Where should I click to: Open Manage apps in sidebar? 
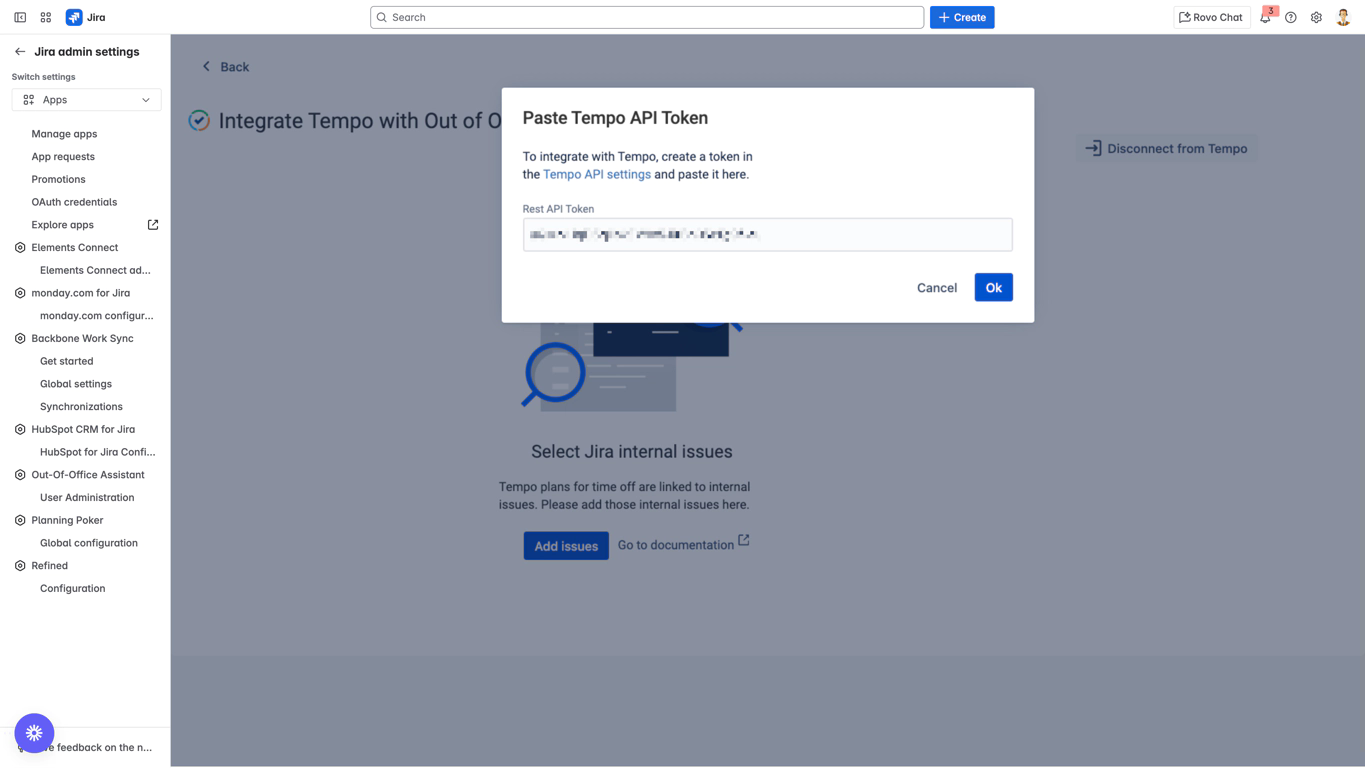(64, 134)
